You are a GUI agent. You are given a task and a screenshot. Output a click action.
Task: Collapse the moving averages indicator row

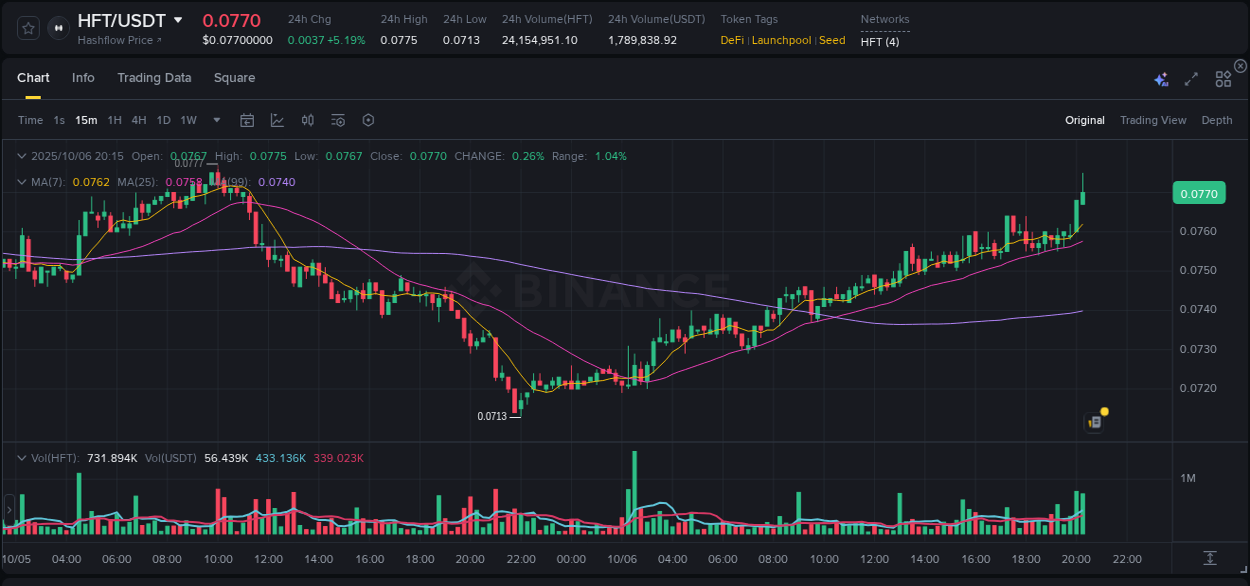22,182
